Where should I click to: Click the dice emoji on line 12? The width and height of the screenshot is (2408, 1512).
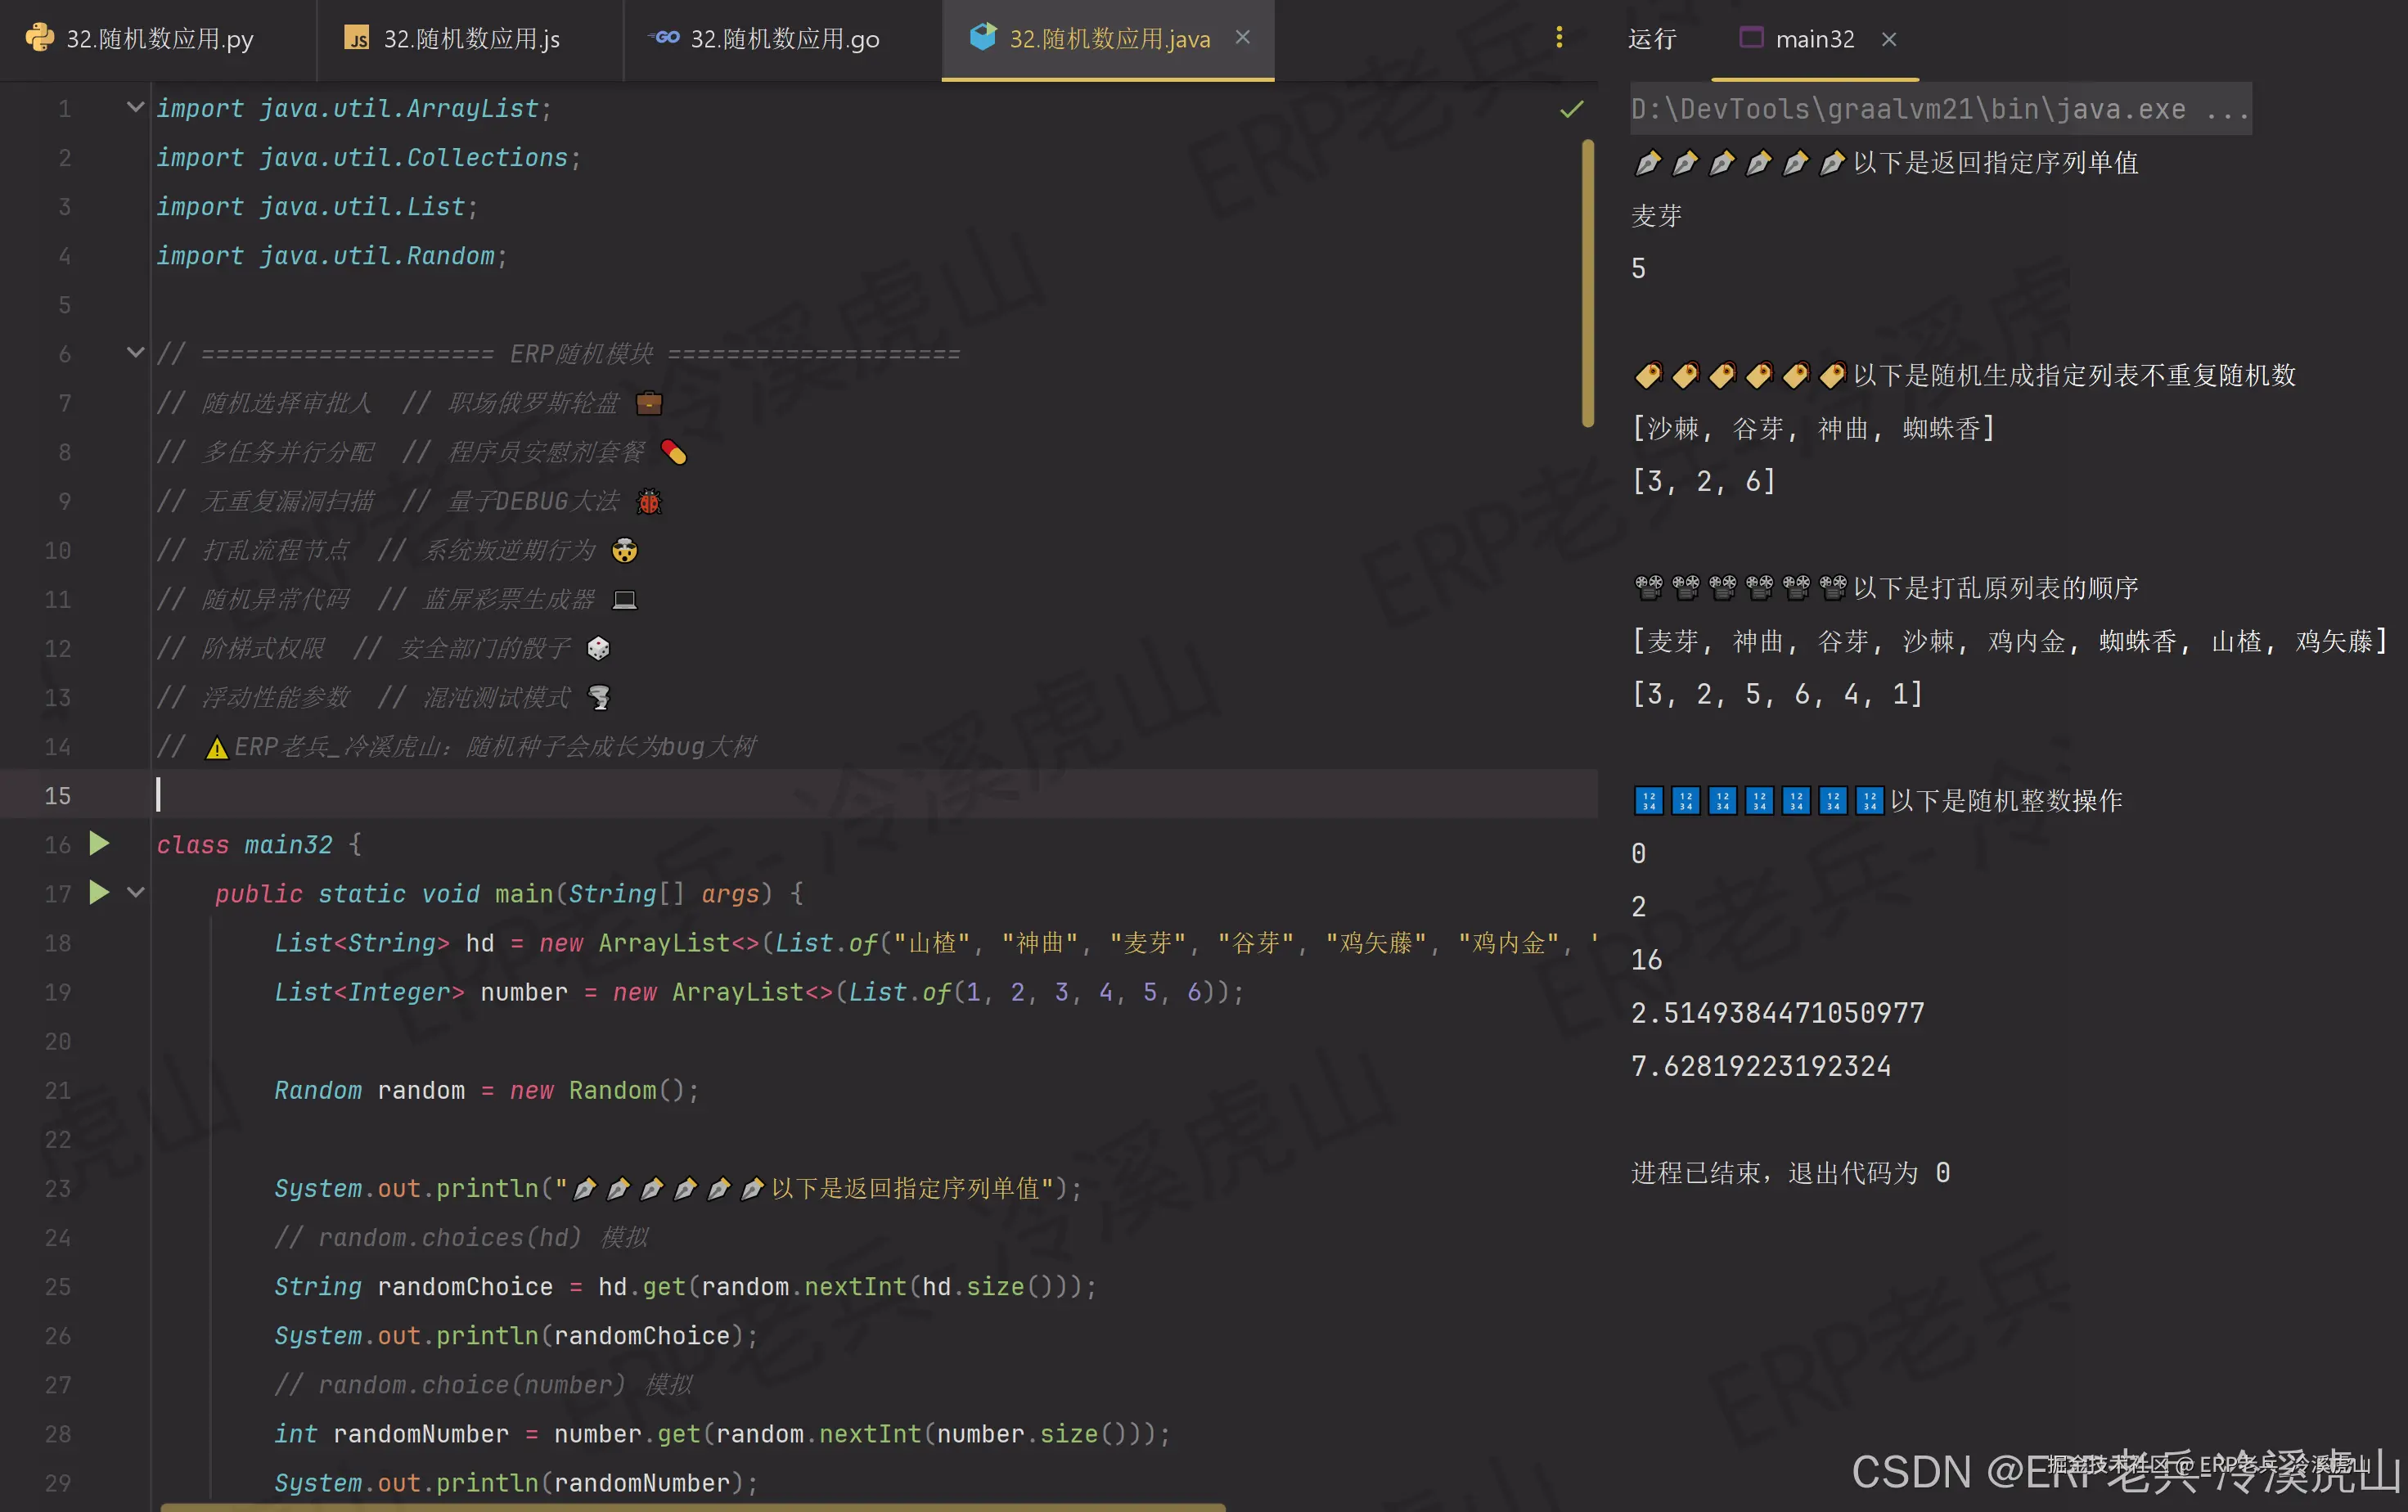click(598, 648)
